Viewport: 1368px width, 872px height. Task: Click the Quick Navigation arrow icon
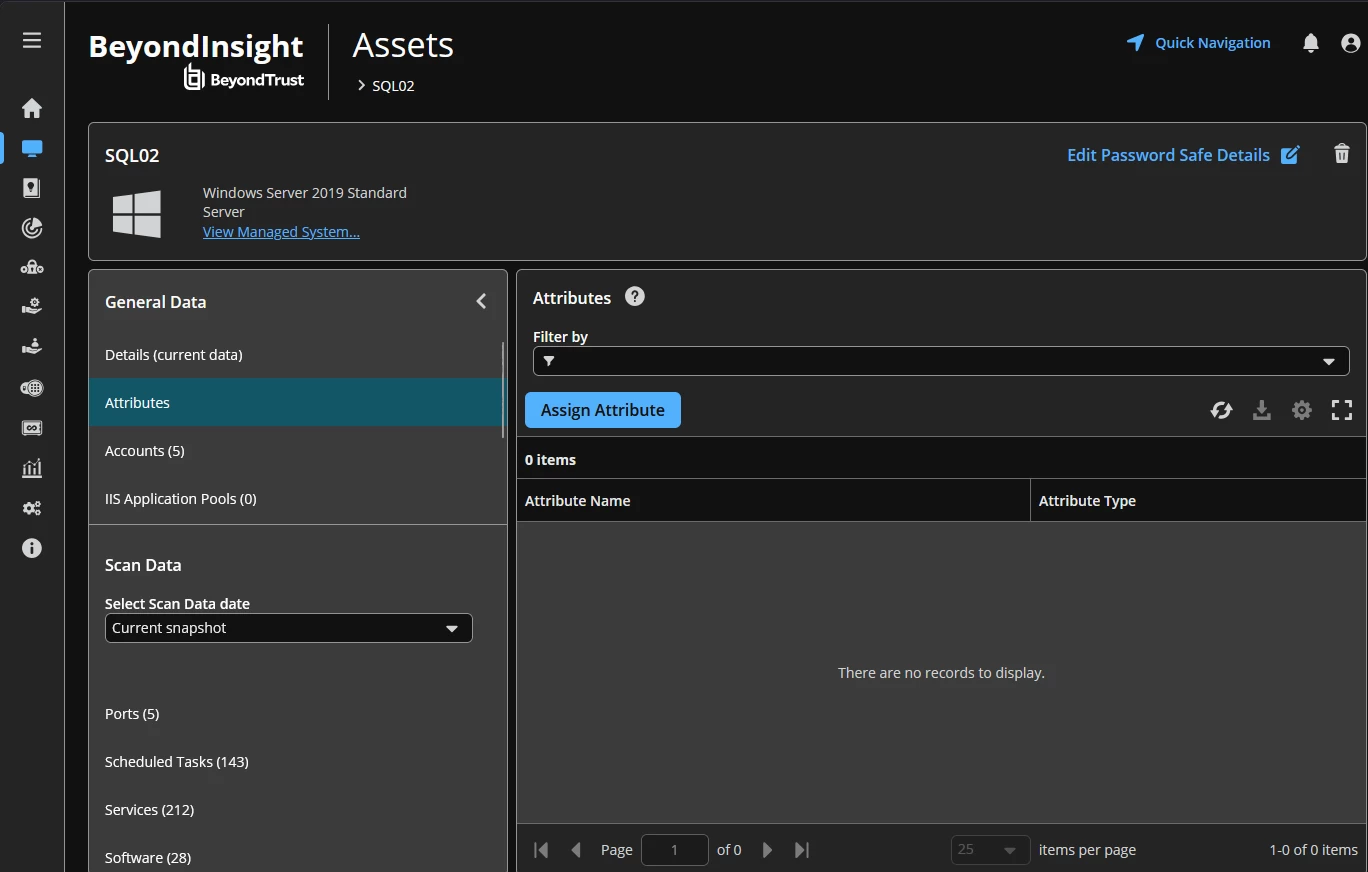click(1135, 42)
